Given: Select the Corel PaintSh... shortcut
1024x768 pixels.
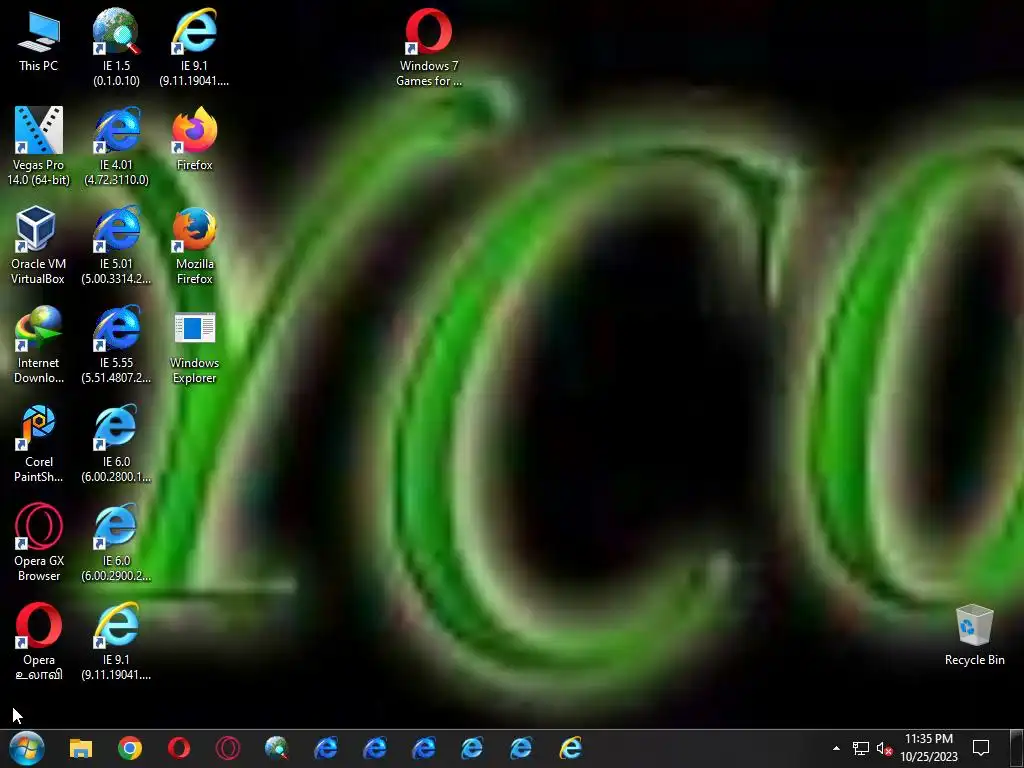Looking at the screenshot, I should [39, 444].
